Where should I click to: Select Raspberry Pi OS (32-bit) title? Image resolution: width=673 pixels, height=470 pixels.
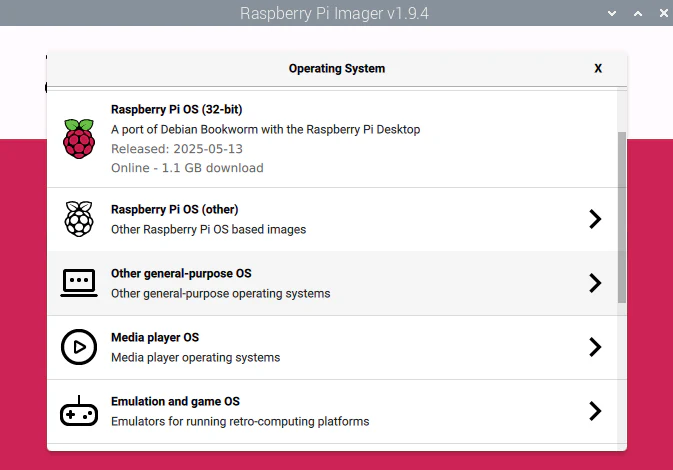[176, 109]
